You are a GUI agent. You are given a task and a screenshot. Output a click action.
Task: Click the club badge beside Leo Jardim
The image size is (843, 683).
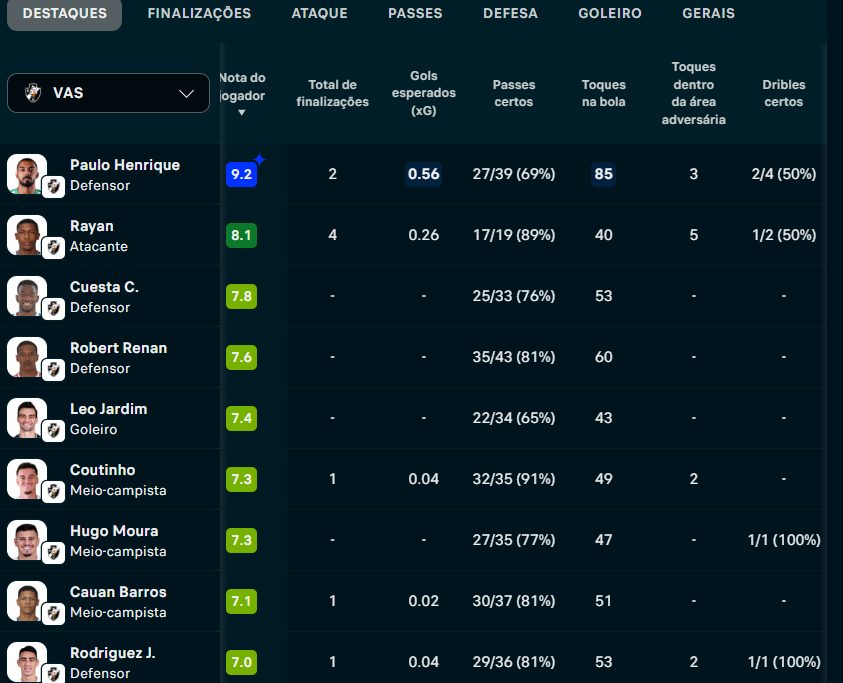pyautogui.click(x=54, y=431)
